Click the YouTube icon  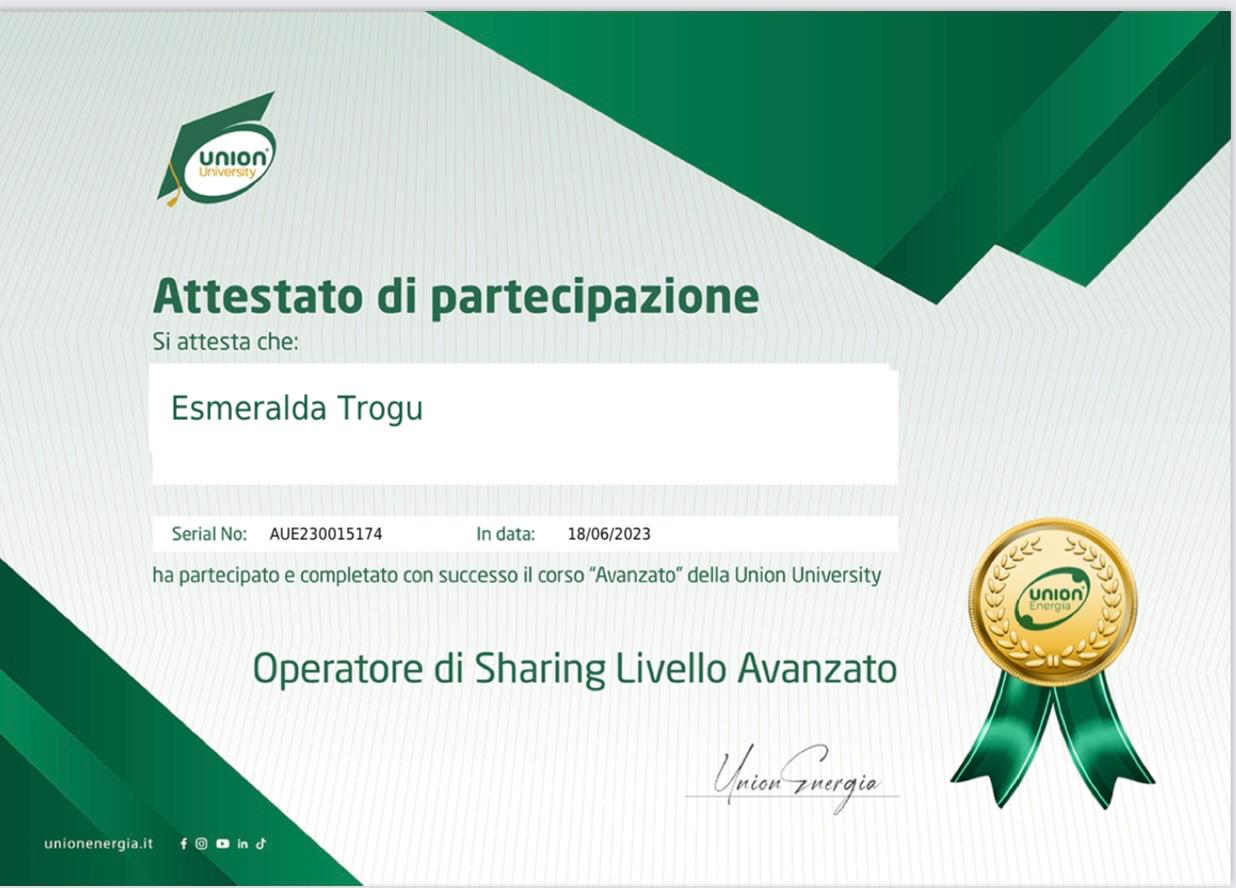[222, 843]
